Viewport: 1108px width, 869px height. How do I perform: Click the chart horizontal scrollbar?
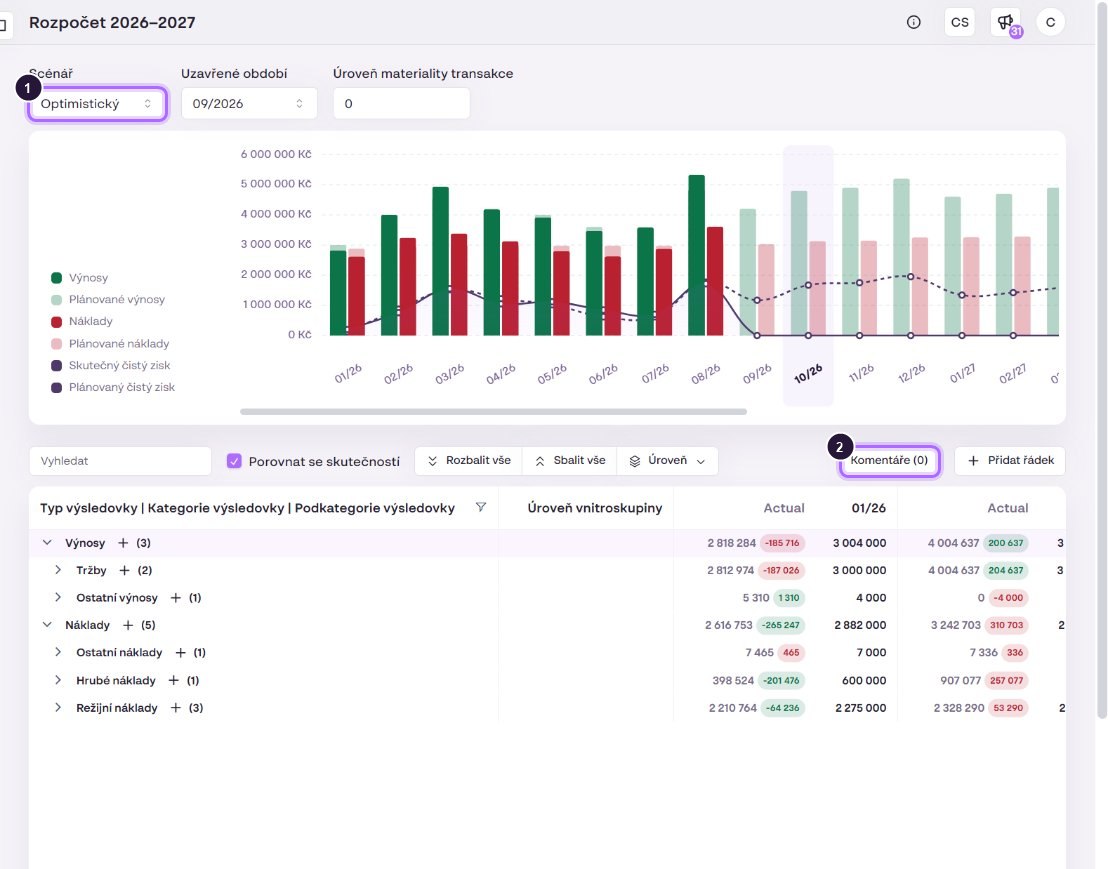(x=493, y=411)
